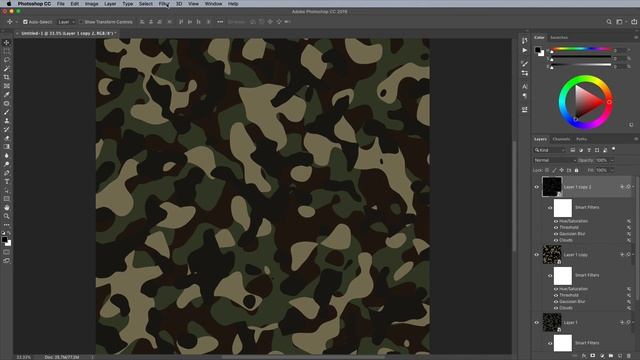Viewport: 640px width, 360px height.
Task: Open the Actions play icon in dock
Action: 524,50
